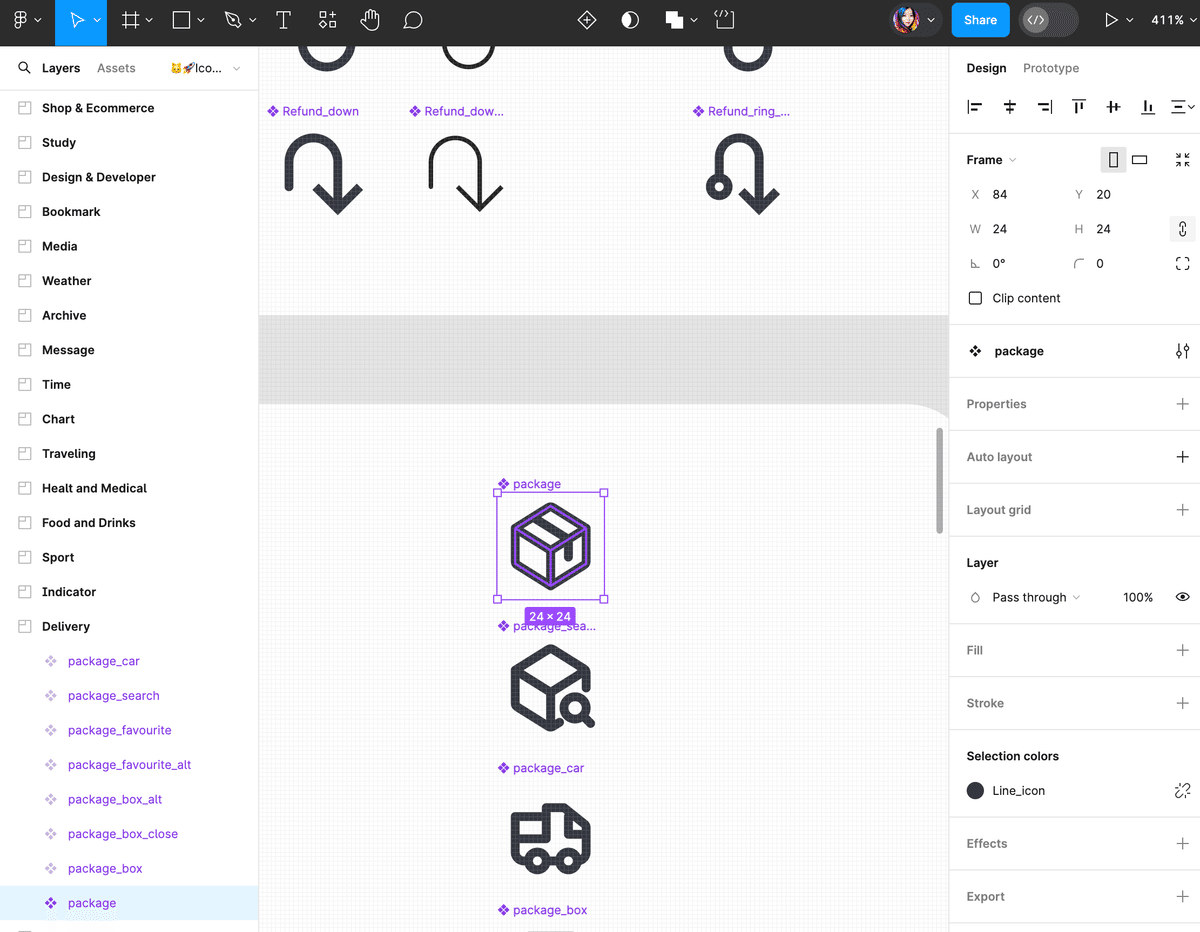Toggle Dev Mode switch
The height and width of the screenshot is (932, 1200).
pyautogui.click(x=1049, y=20)
